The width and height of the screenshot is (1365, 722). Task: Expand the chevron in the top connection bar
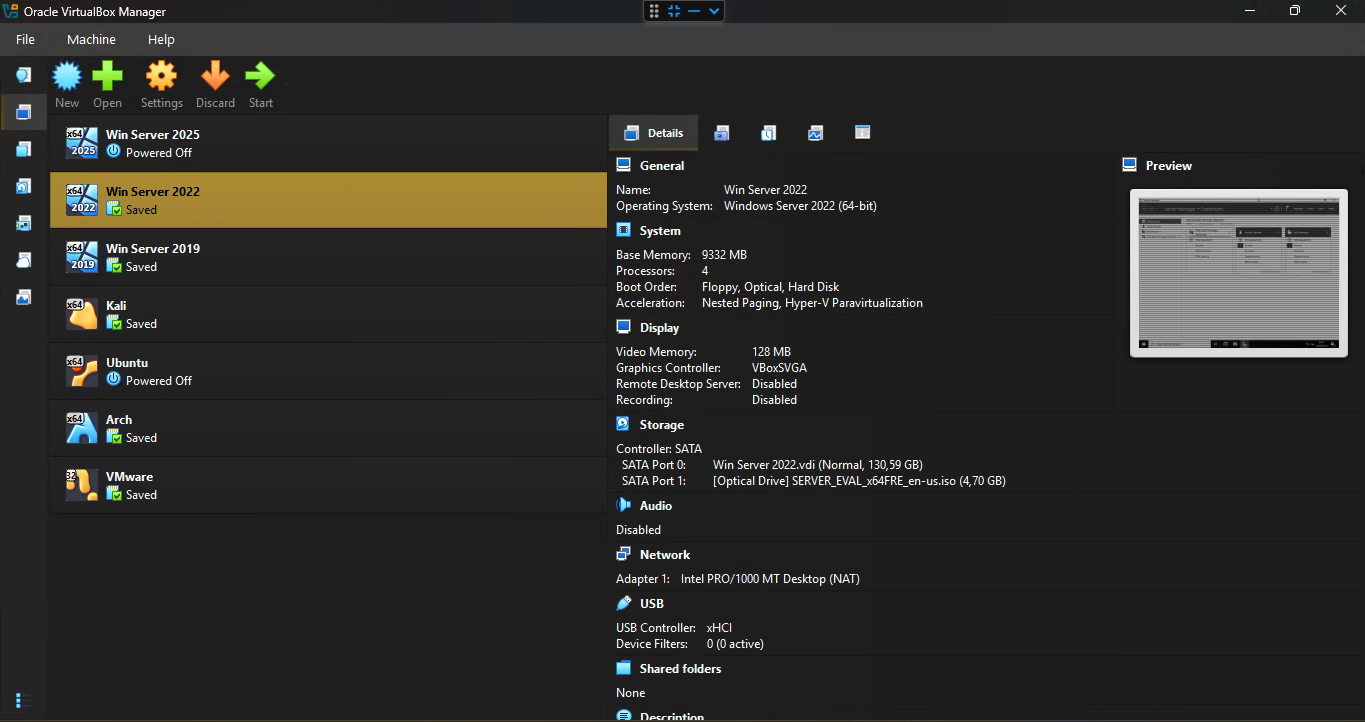coord(714,11)
